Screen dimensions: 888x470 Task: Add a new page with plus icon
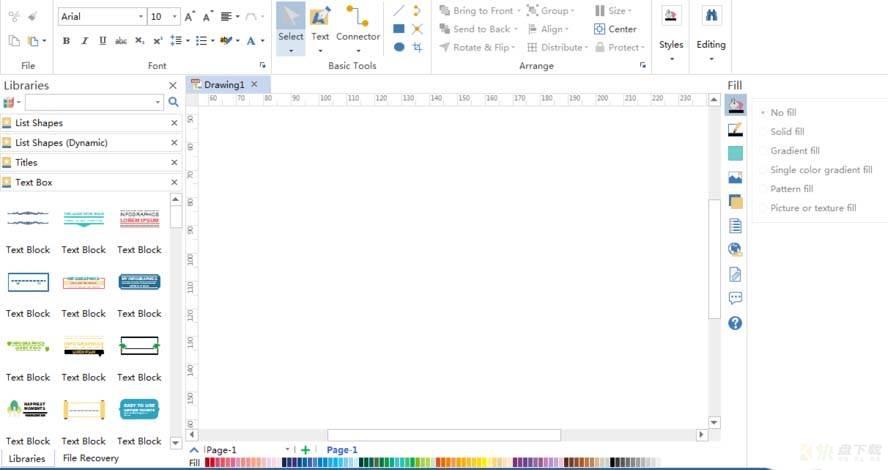point(305,450)
